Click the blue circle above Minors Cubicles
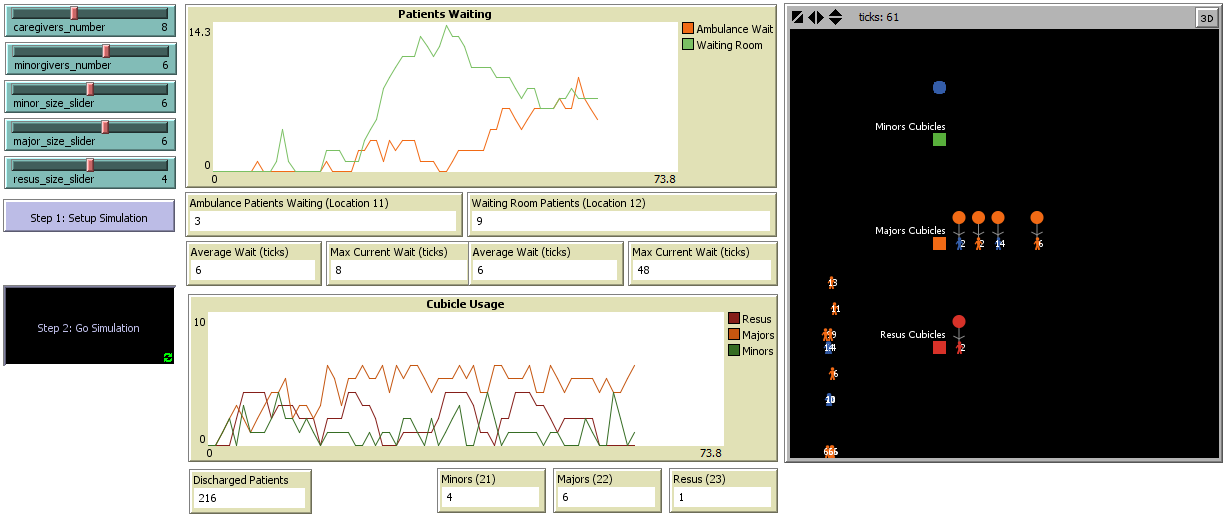 tap(939, 88)
